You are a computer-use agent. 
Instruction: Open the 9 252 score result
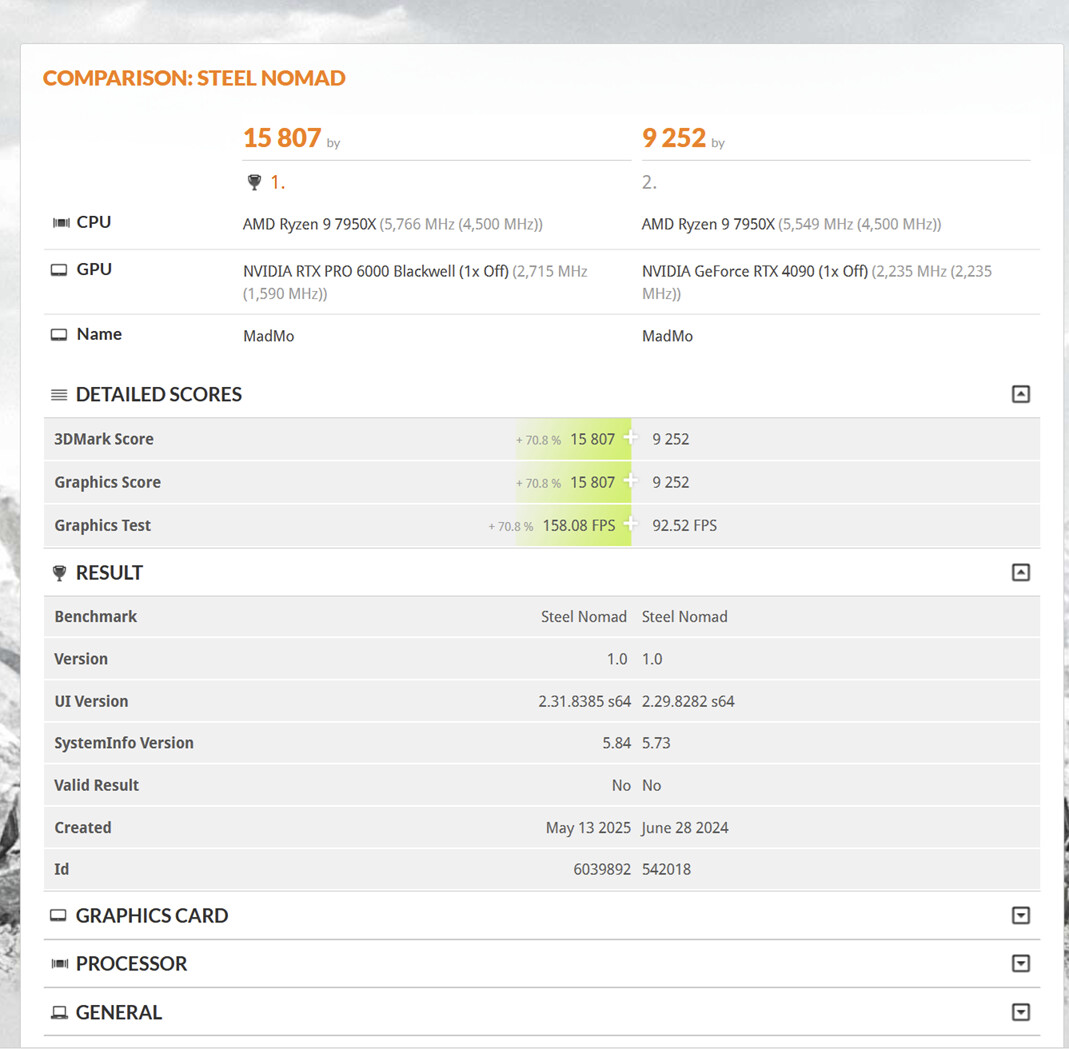click(674, 138)
